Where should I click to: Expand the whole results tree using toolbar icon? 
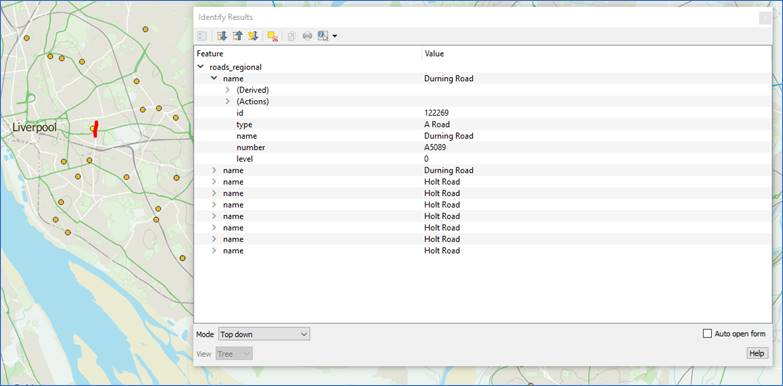tap(222, 36)
